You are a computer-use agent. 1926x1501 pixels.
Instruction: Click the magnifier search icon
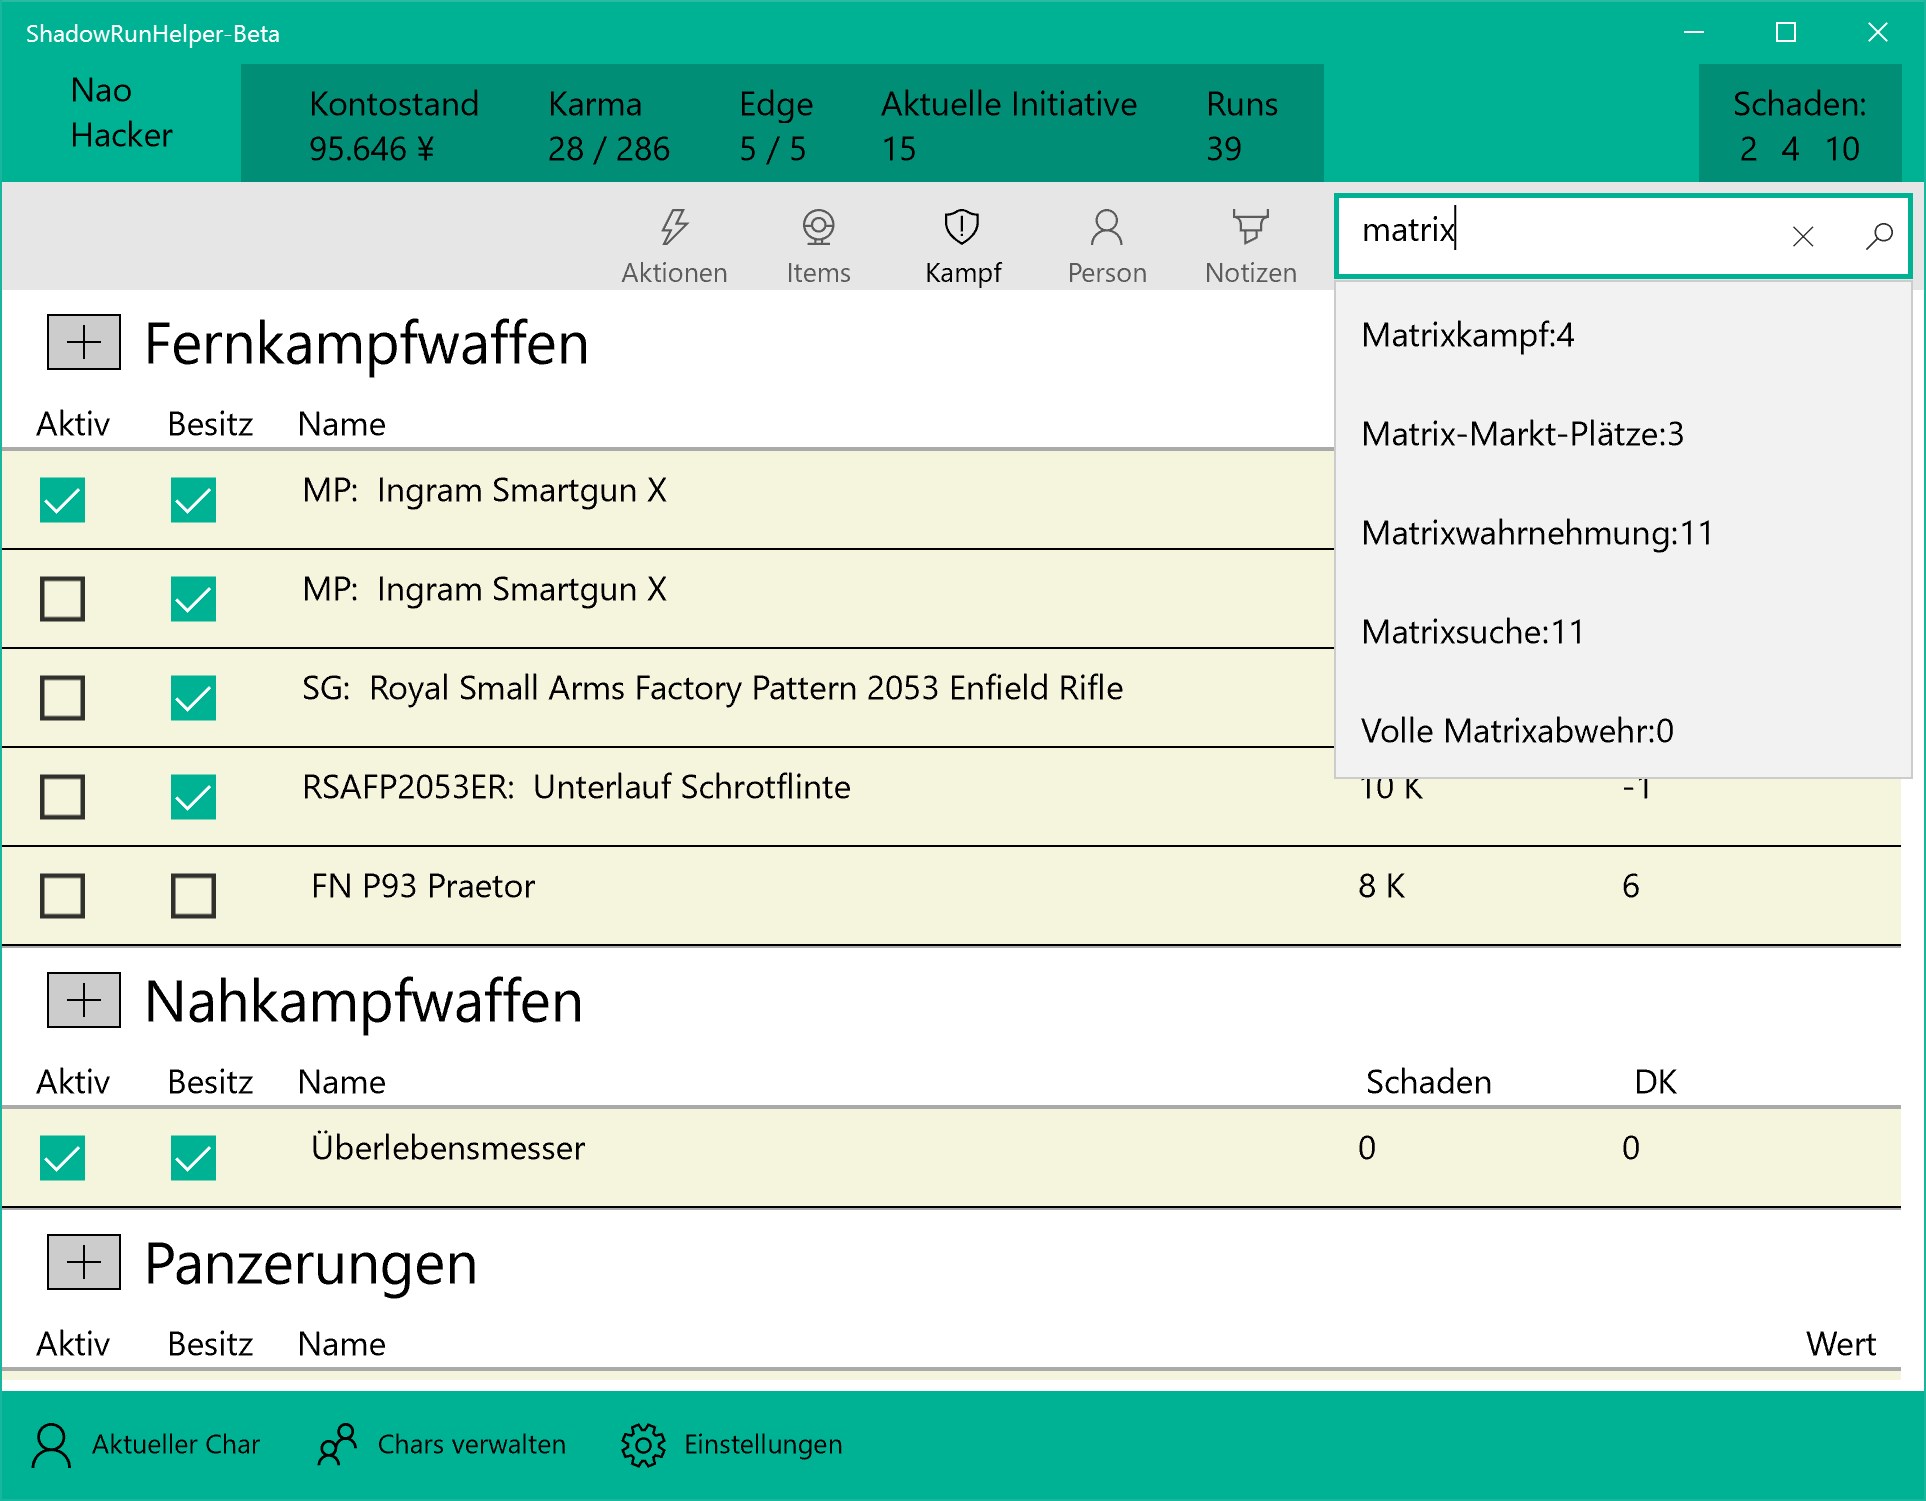click(1879, 236)
